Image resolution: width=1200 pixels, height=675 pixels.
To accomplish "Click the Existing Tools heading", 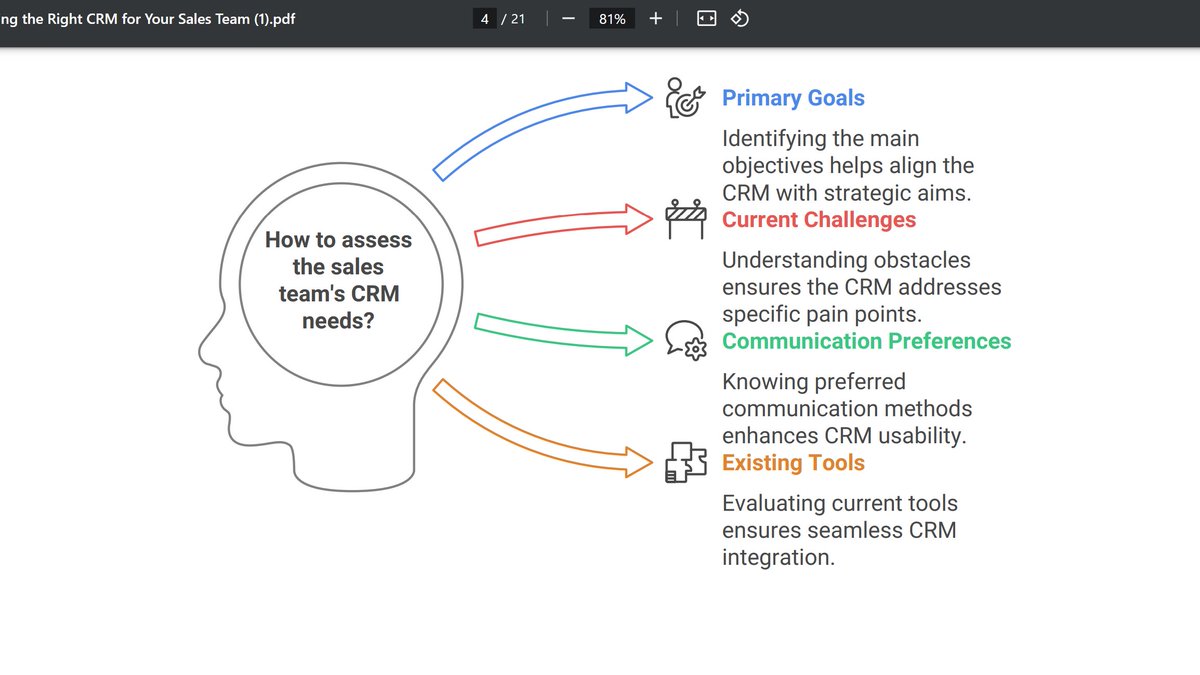I will coord(793,463).
